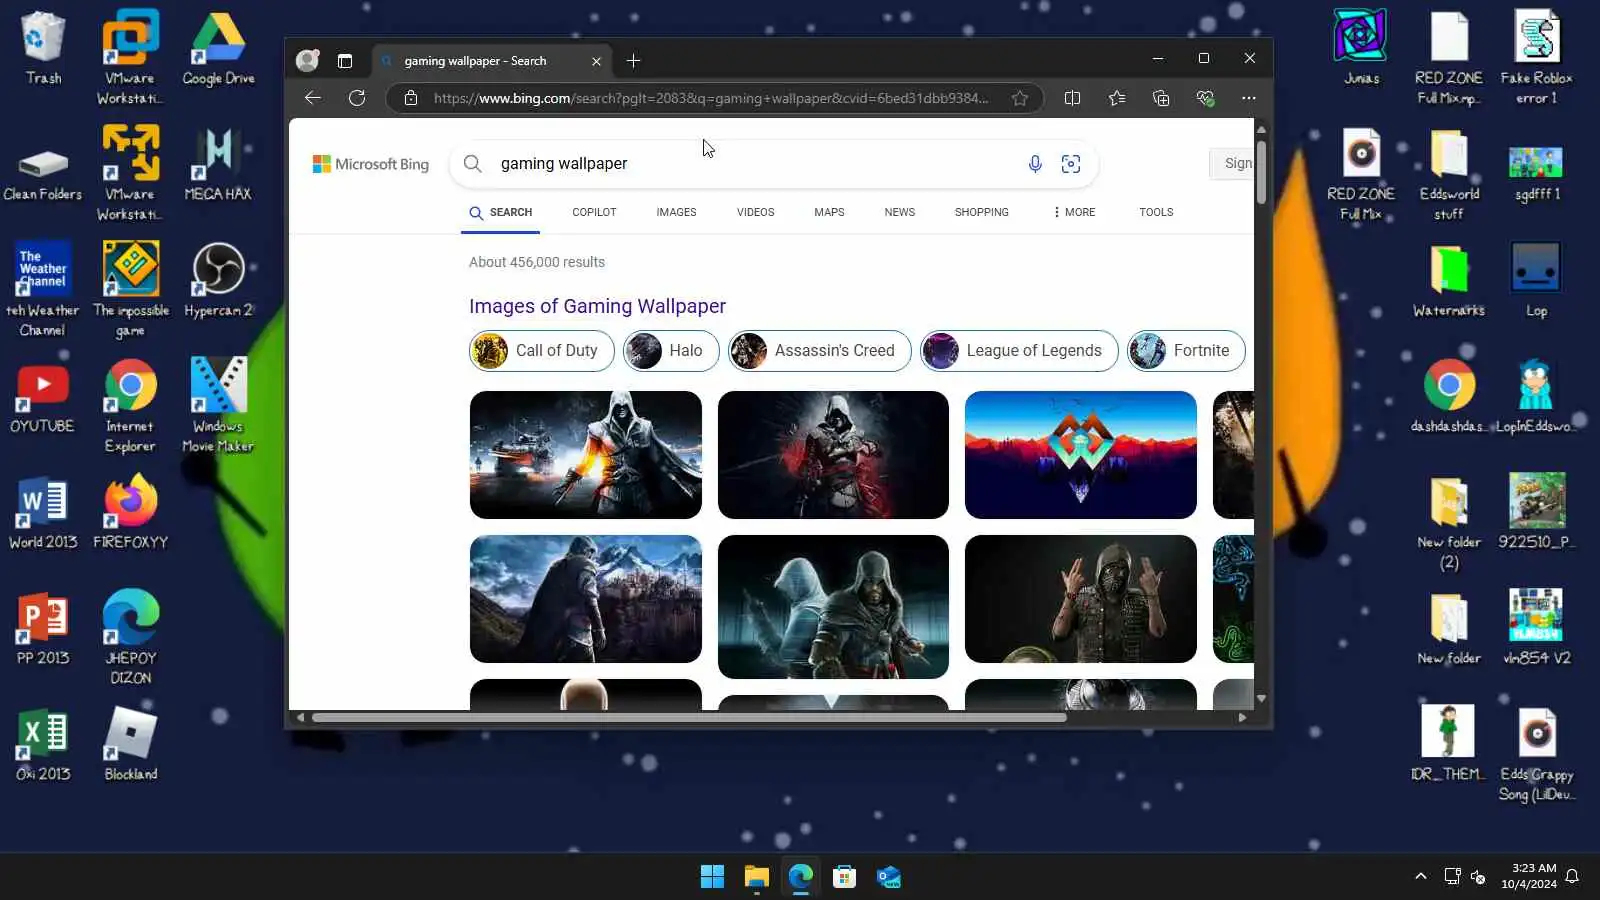Show hidden system tray icons
This screenshot has height=900, width=1600.
(x=1420, y=877)
